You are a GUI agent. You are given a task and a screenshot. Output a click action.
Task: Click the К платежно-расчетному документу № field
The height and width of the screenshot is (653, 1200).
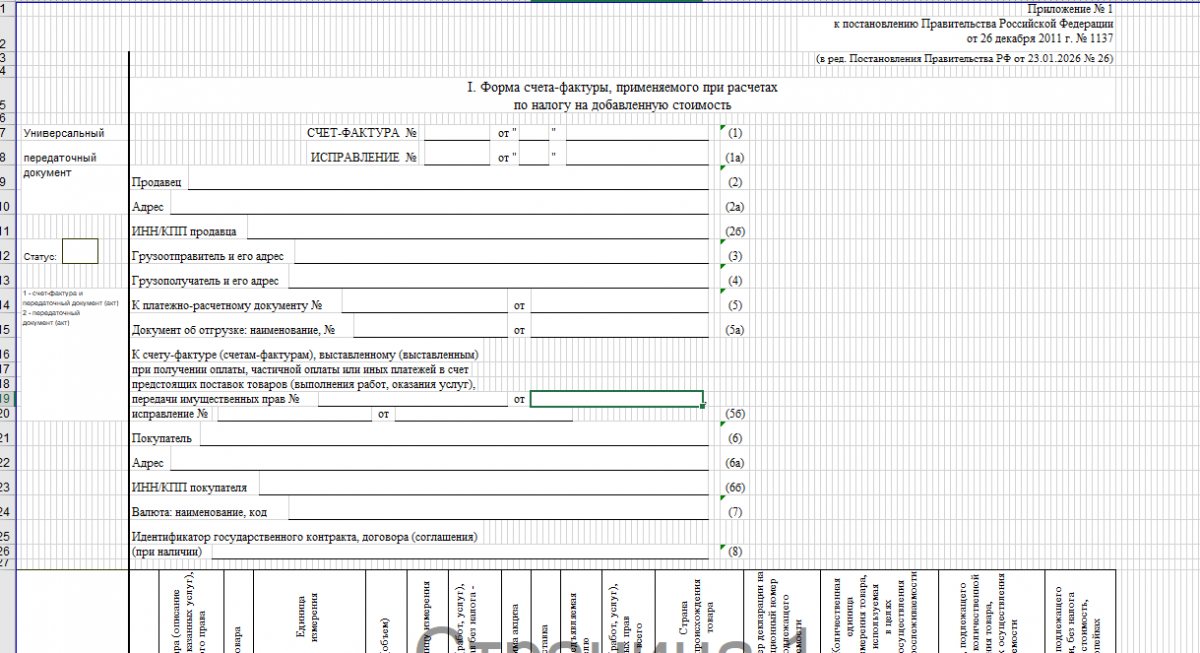pyautogui.click(x=425, y=305)
